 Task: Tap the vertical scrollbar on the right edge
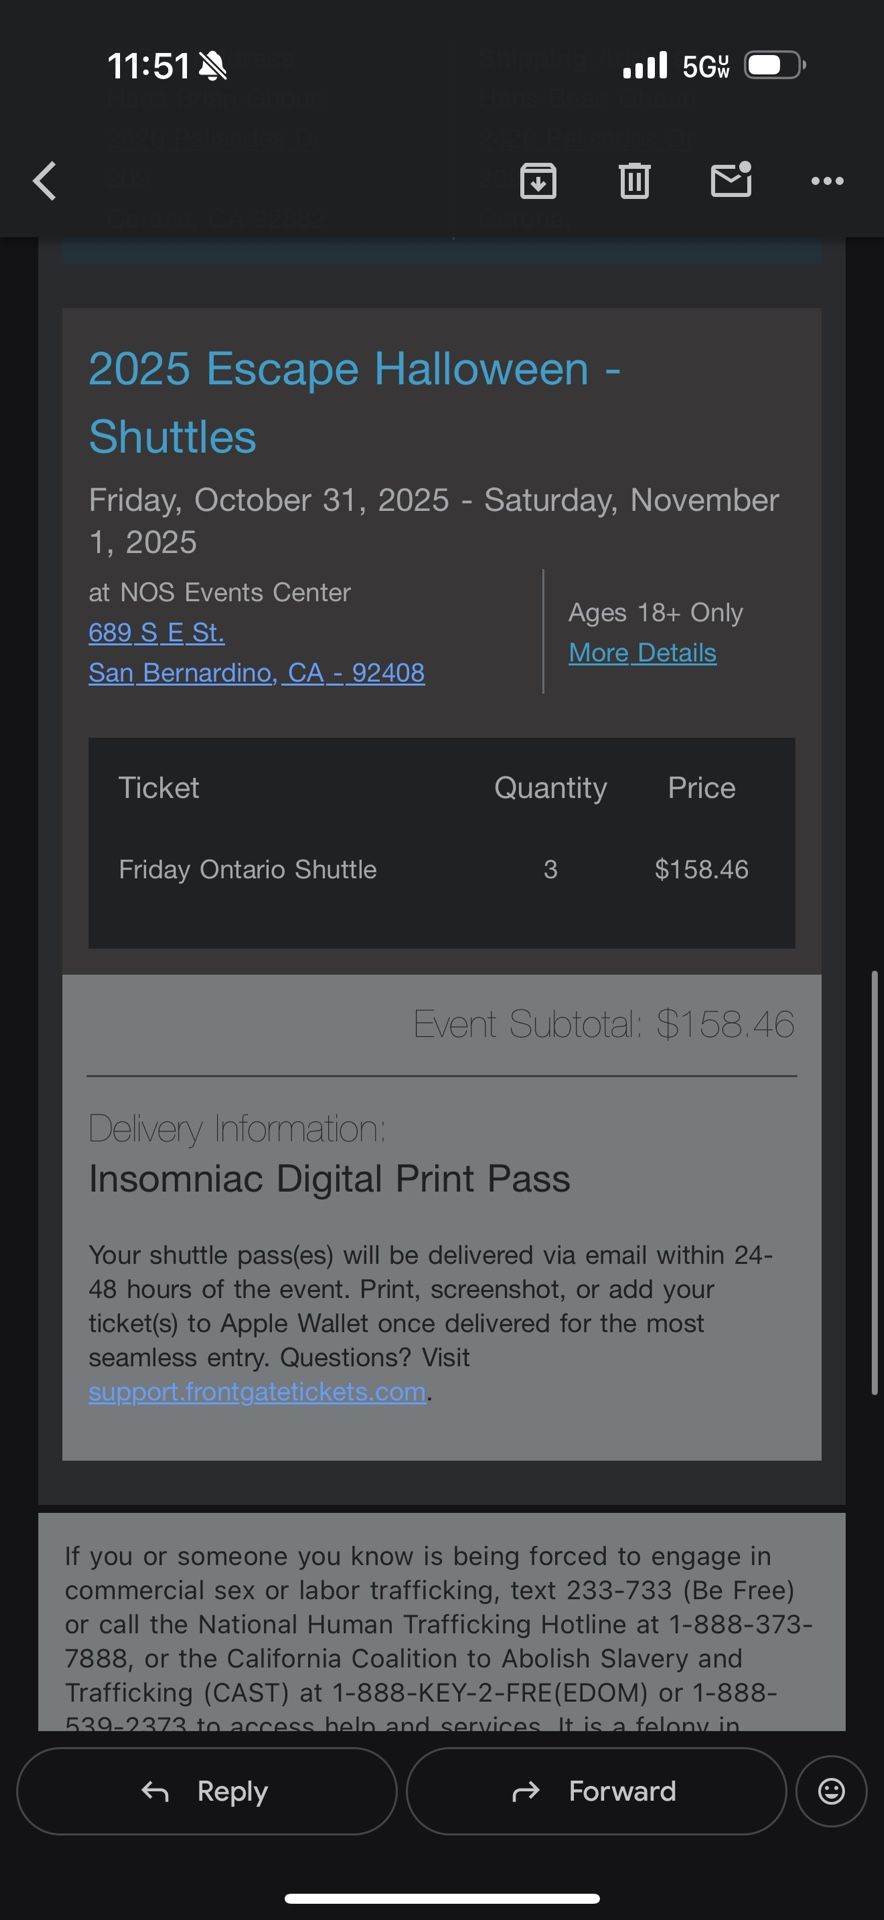[x=875, y=1180]
